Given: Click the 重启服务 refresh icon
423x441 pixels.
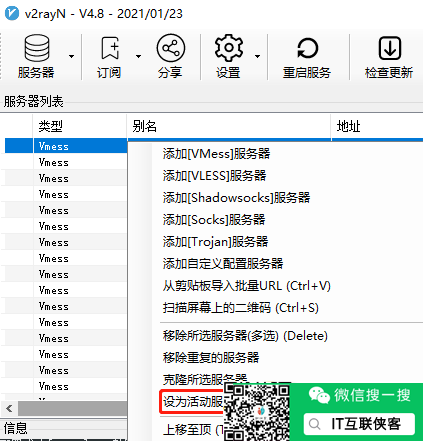Looking at the screenshot, I should [307, 48].
